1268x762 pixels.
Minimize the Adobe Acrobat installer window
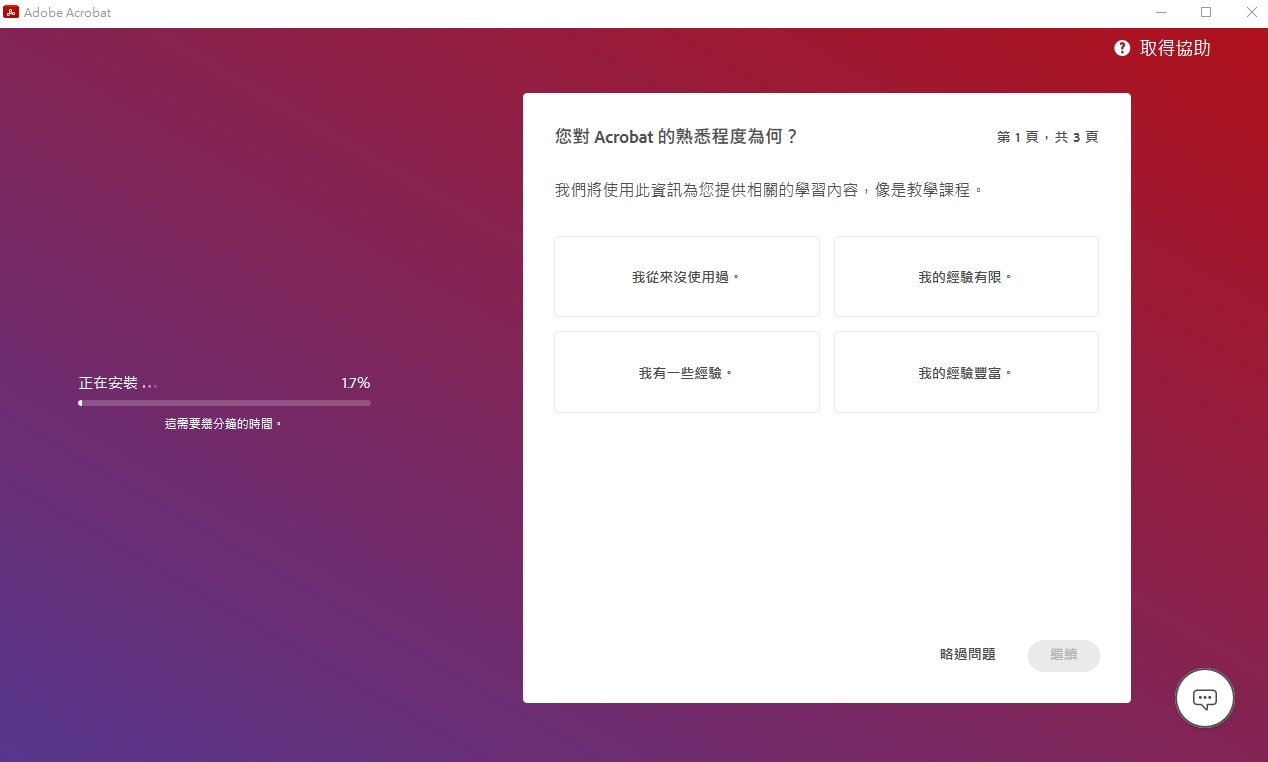click(x=1160, y=13)
